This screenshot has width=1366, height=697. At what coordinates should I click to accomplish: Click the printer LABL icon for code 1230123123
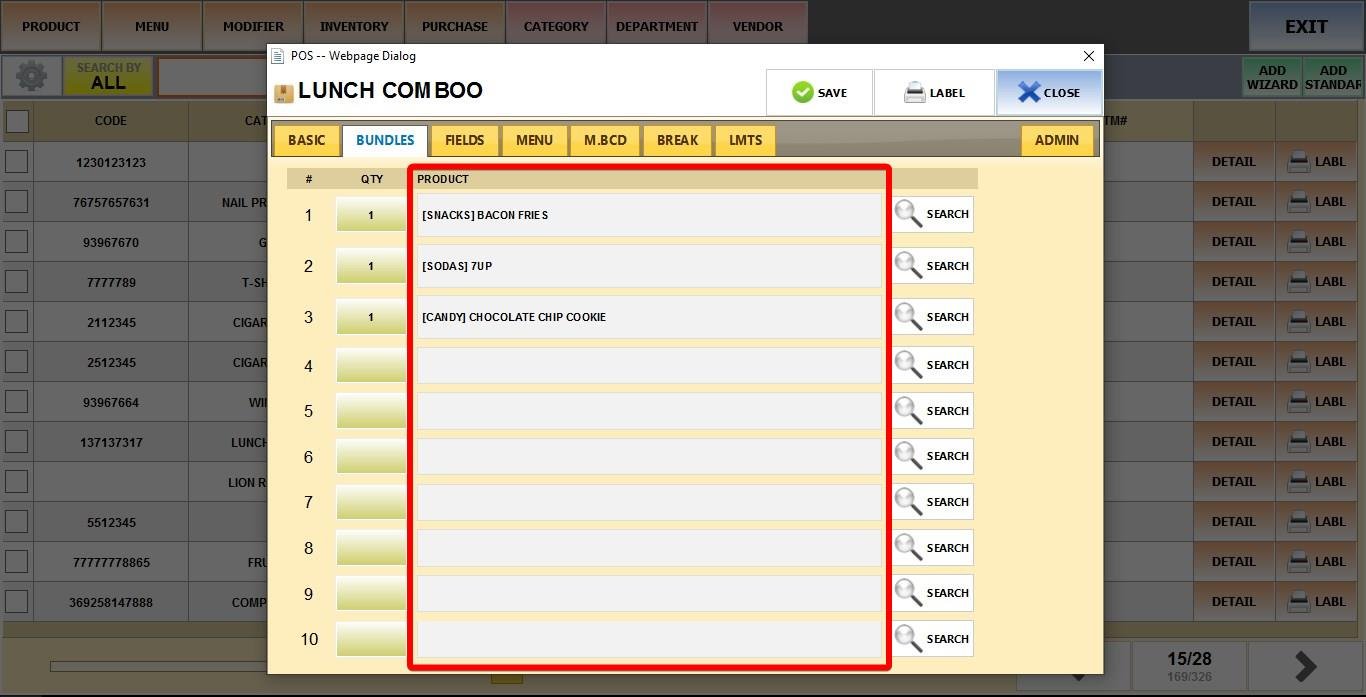(x=1299, y=162)
